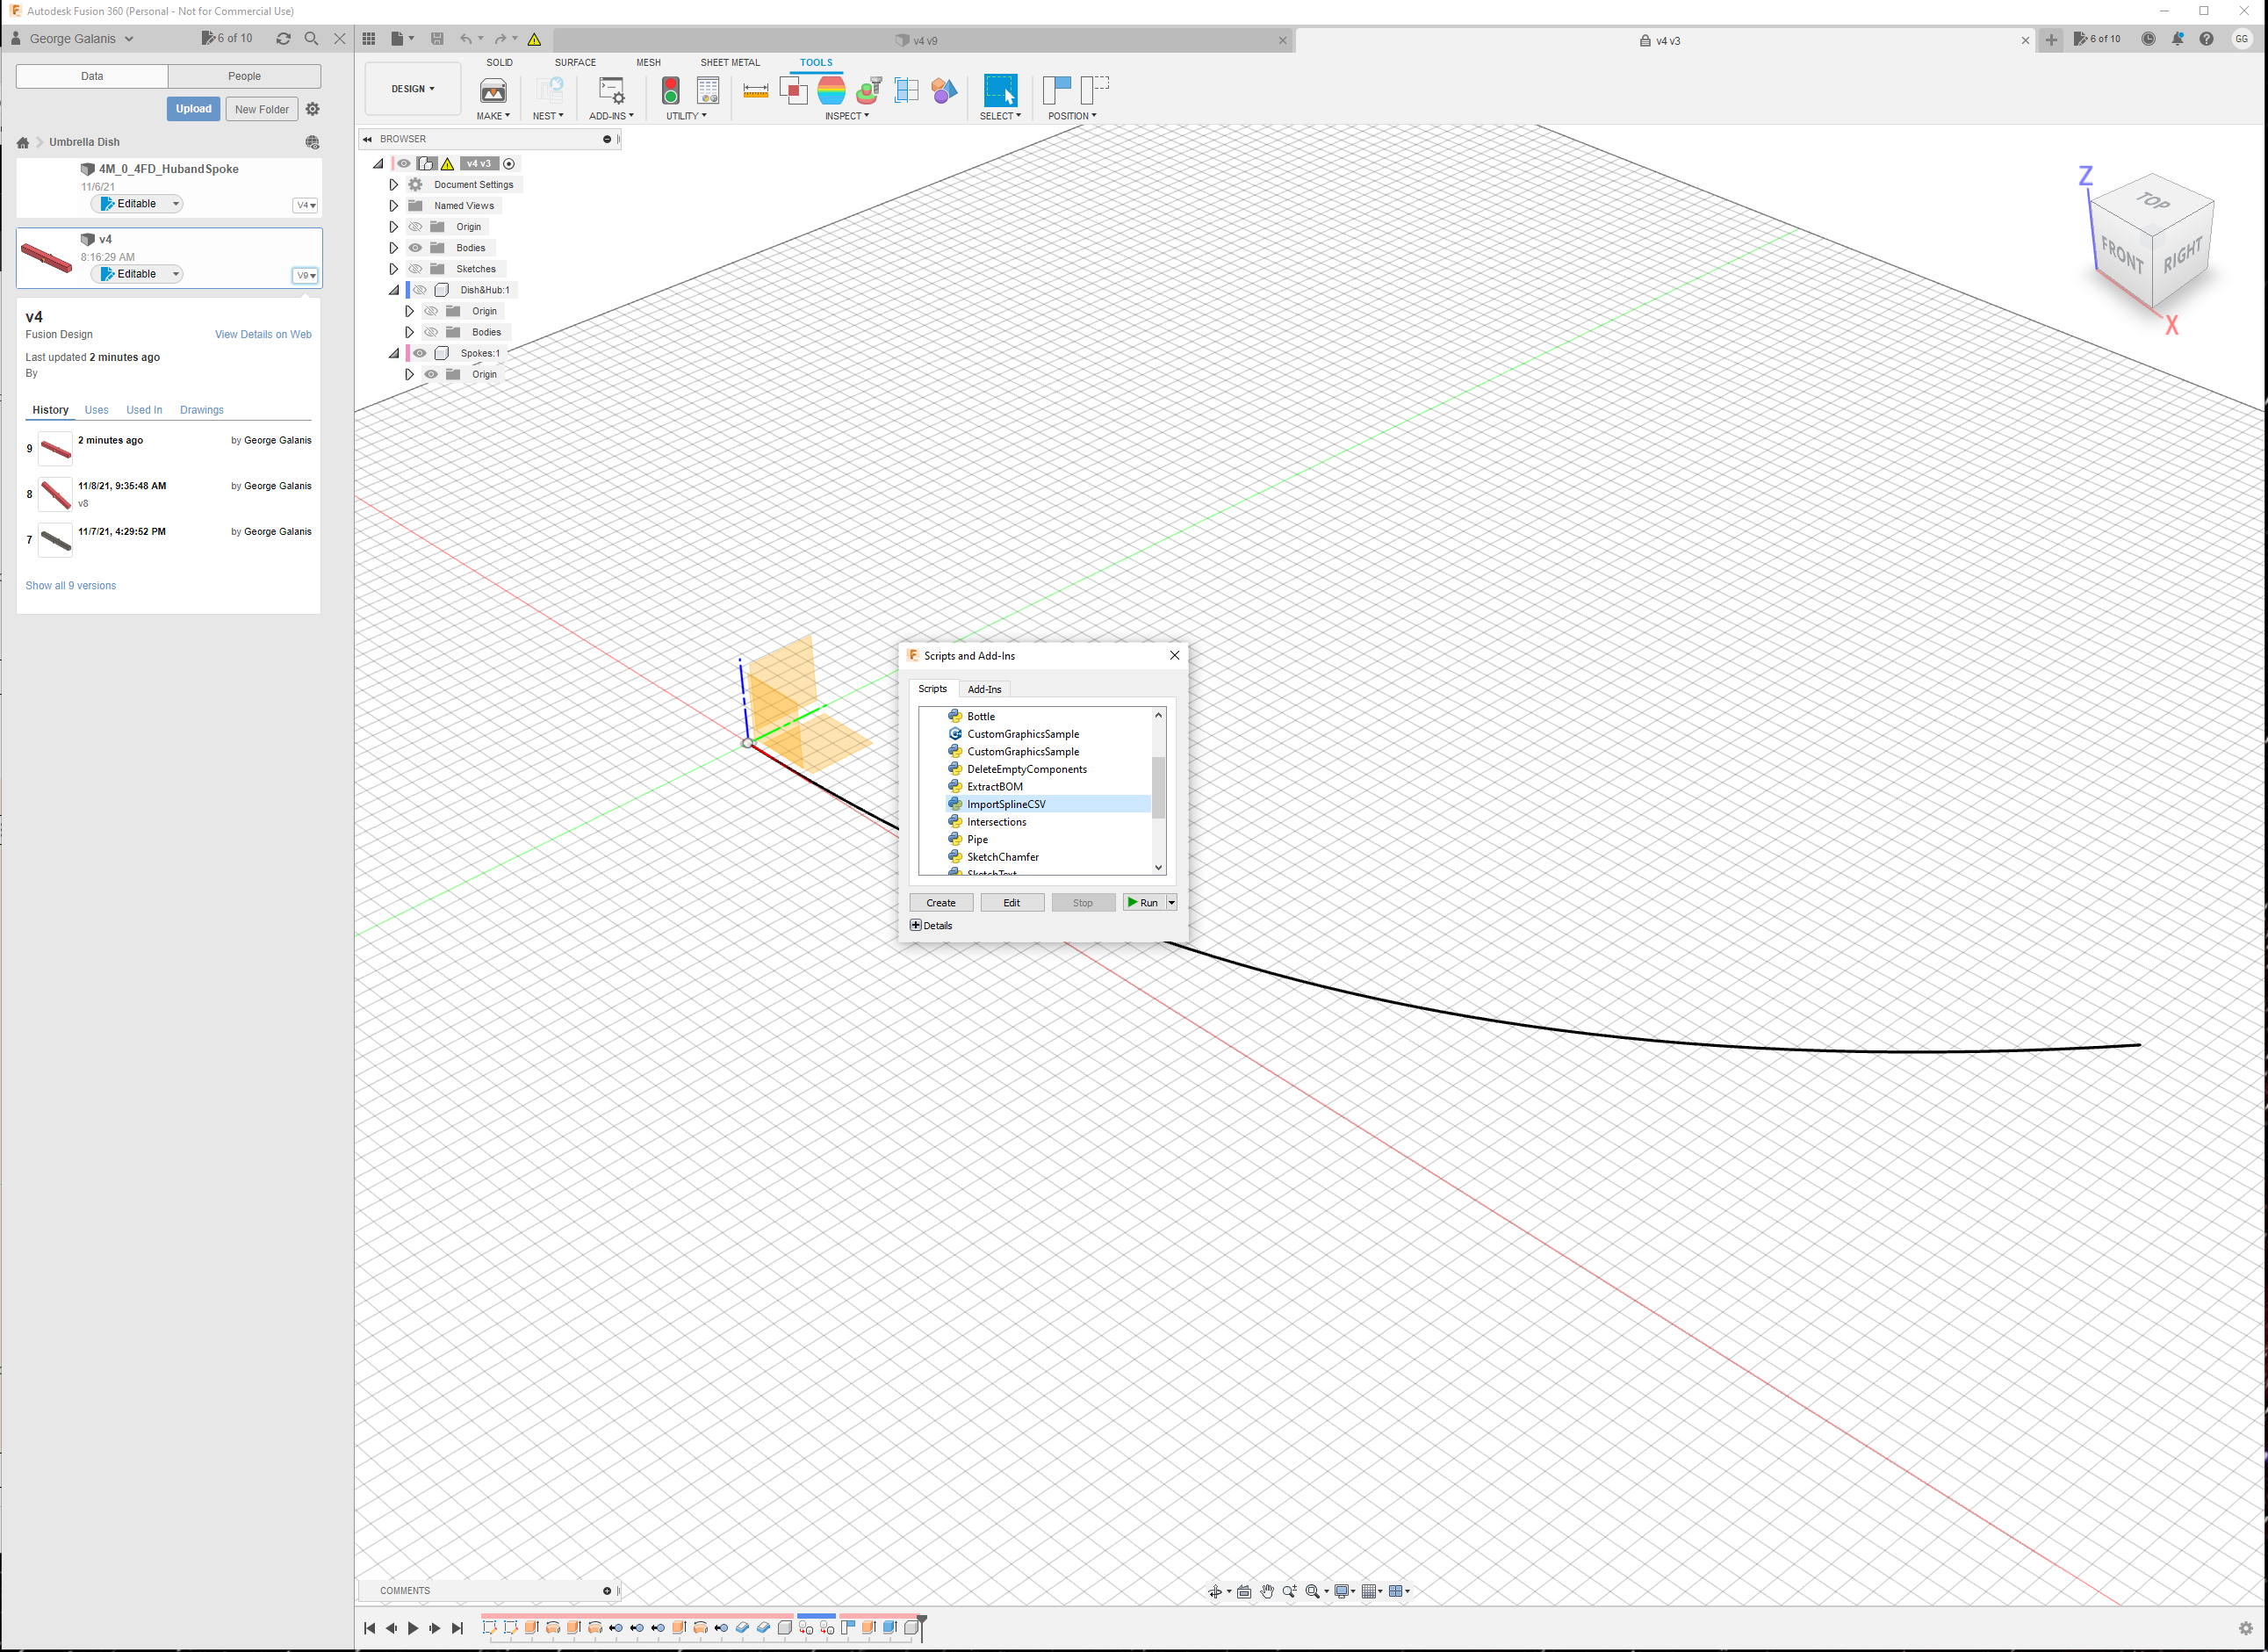
Task: Switch to the Add-Ins tab in dialog
Action: [984, 689]
